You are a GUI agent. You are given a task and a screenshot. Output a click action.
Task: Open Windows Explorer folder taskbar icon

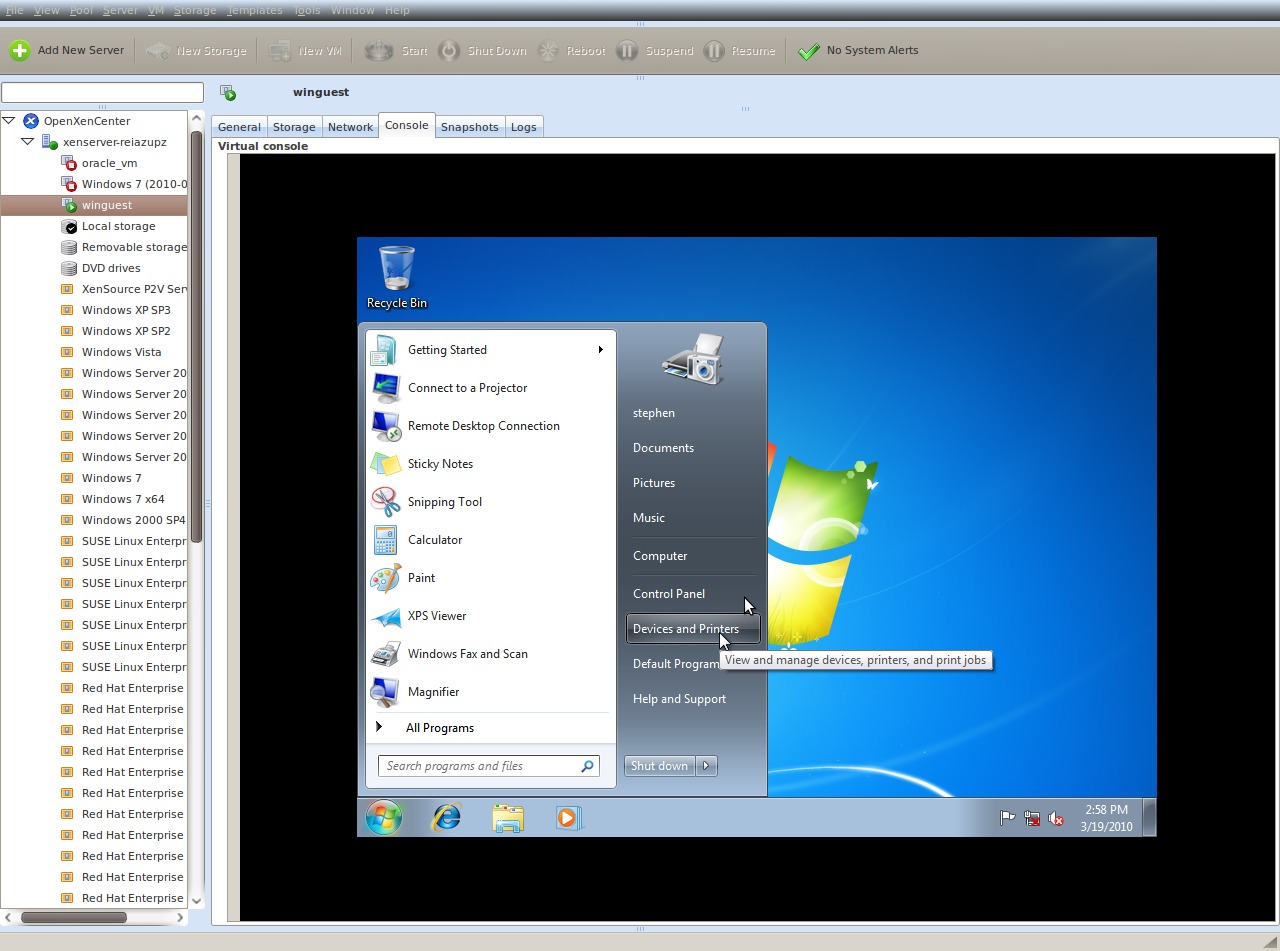[508, 817]
